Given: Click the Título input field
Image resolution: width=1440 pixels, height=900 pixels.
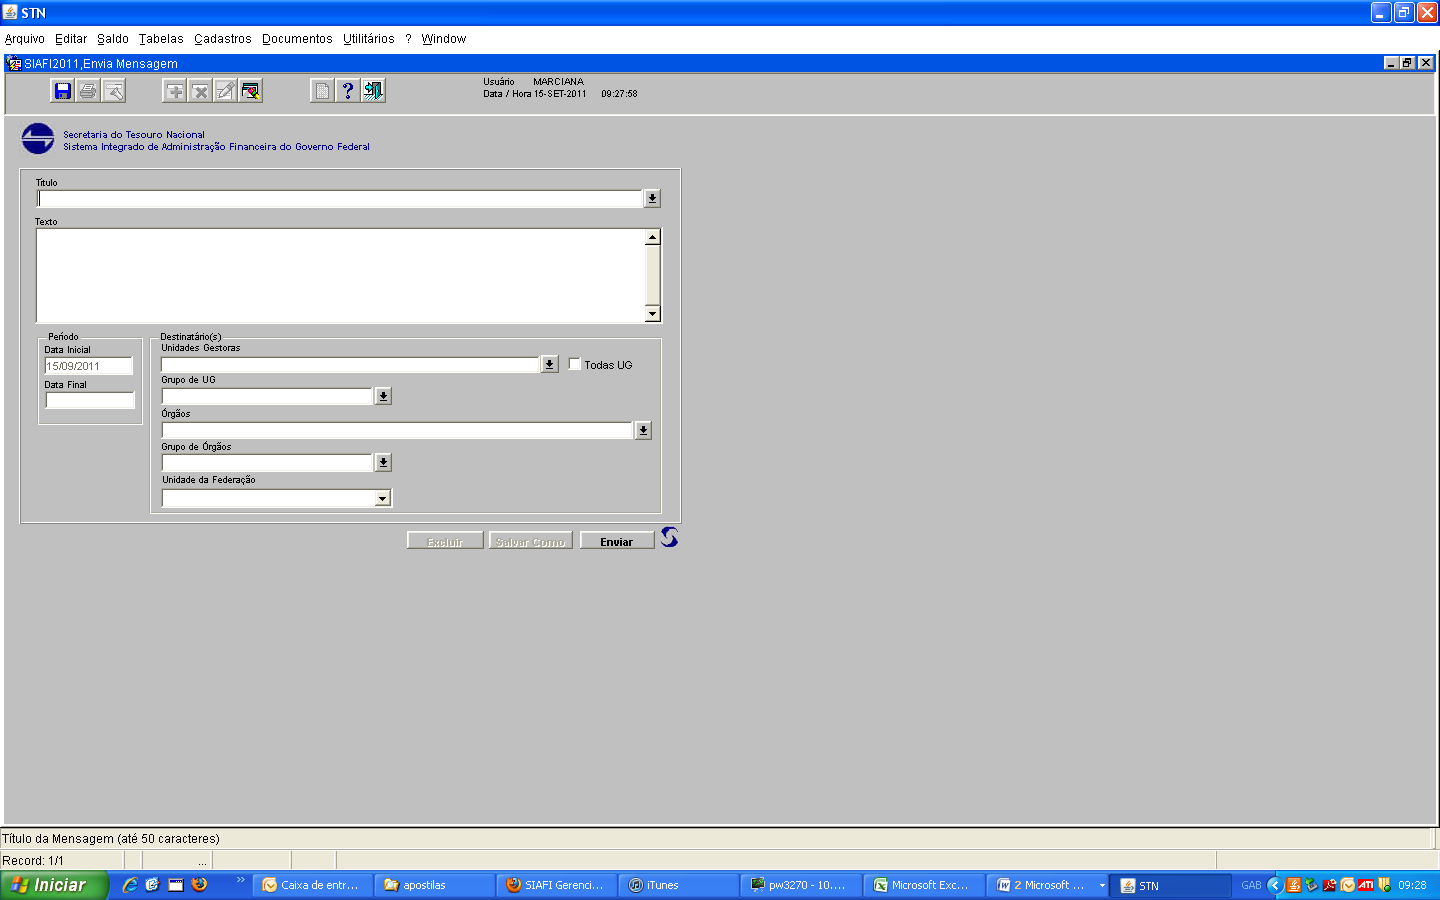Looking at the screenshot, I should [339, 199].
